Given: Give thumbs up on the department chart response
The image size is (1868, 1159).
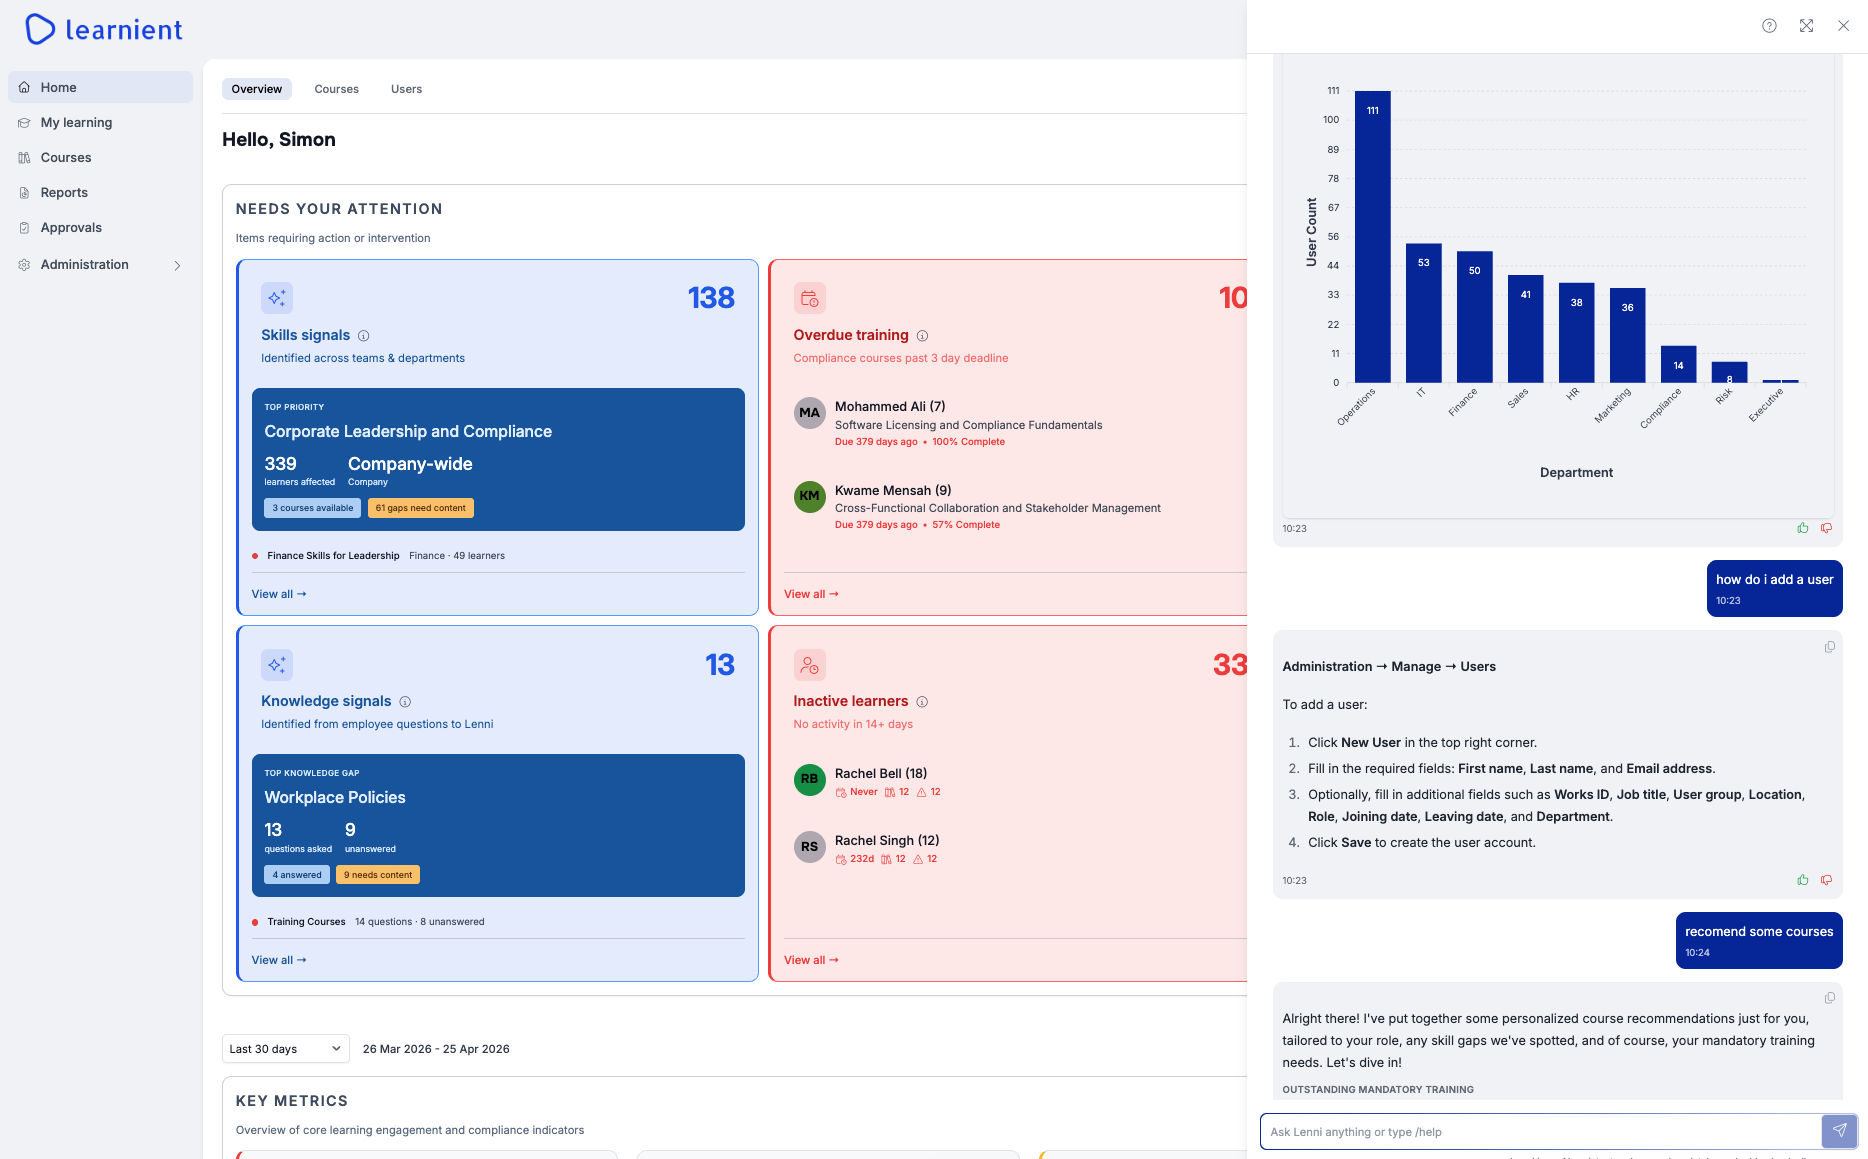Looking at the screenshot, I should point(1803,528).
